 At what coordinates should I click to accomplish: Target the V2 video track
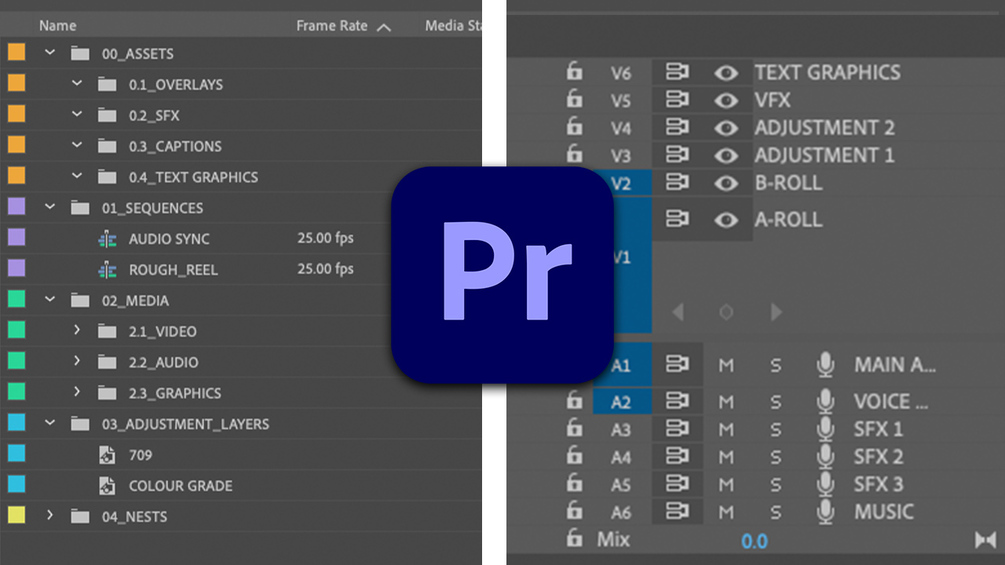(x=622, y=183)
